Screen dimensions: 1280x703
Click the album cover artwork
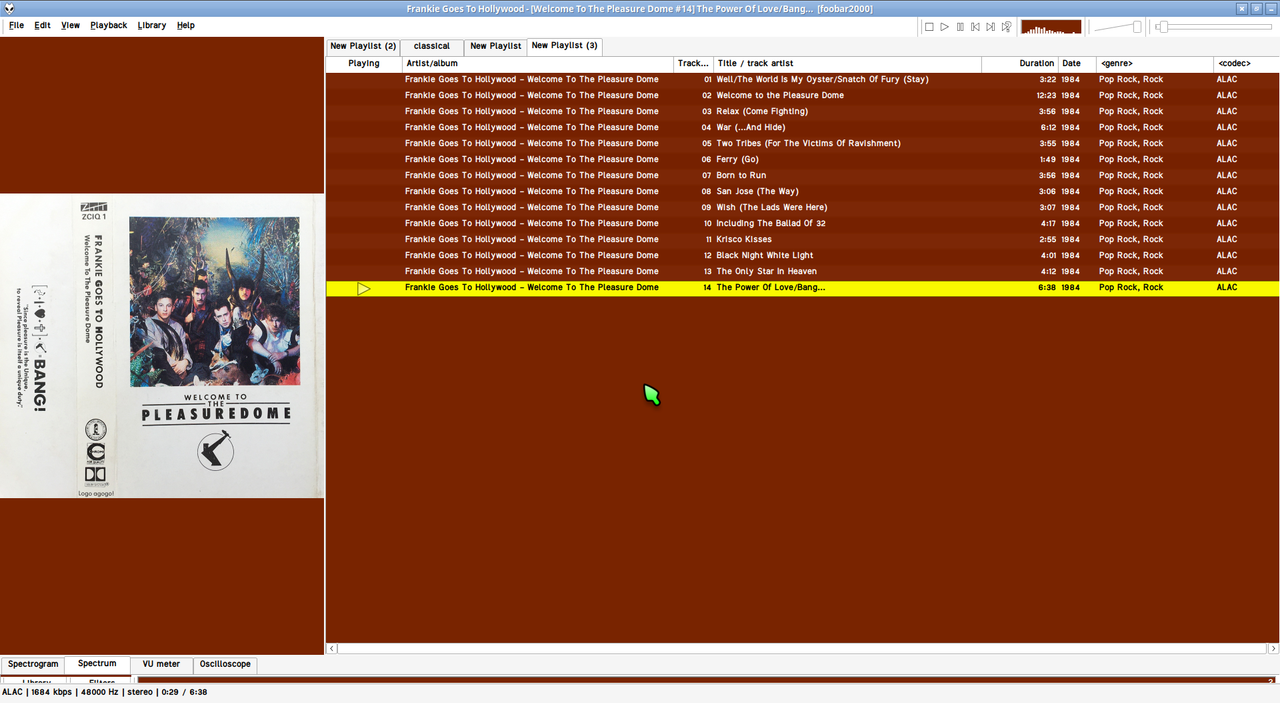click(162, 345)
